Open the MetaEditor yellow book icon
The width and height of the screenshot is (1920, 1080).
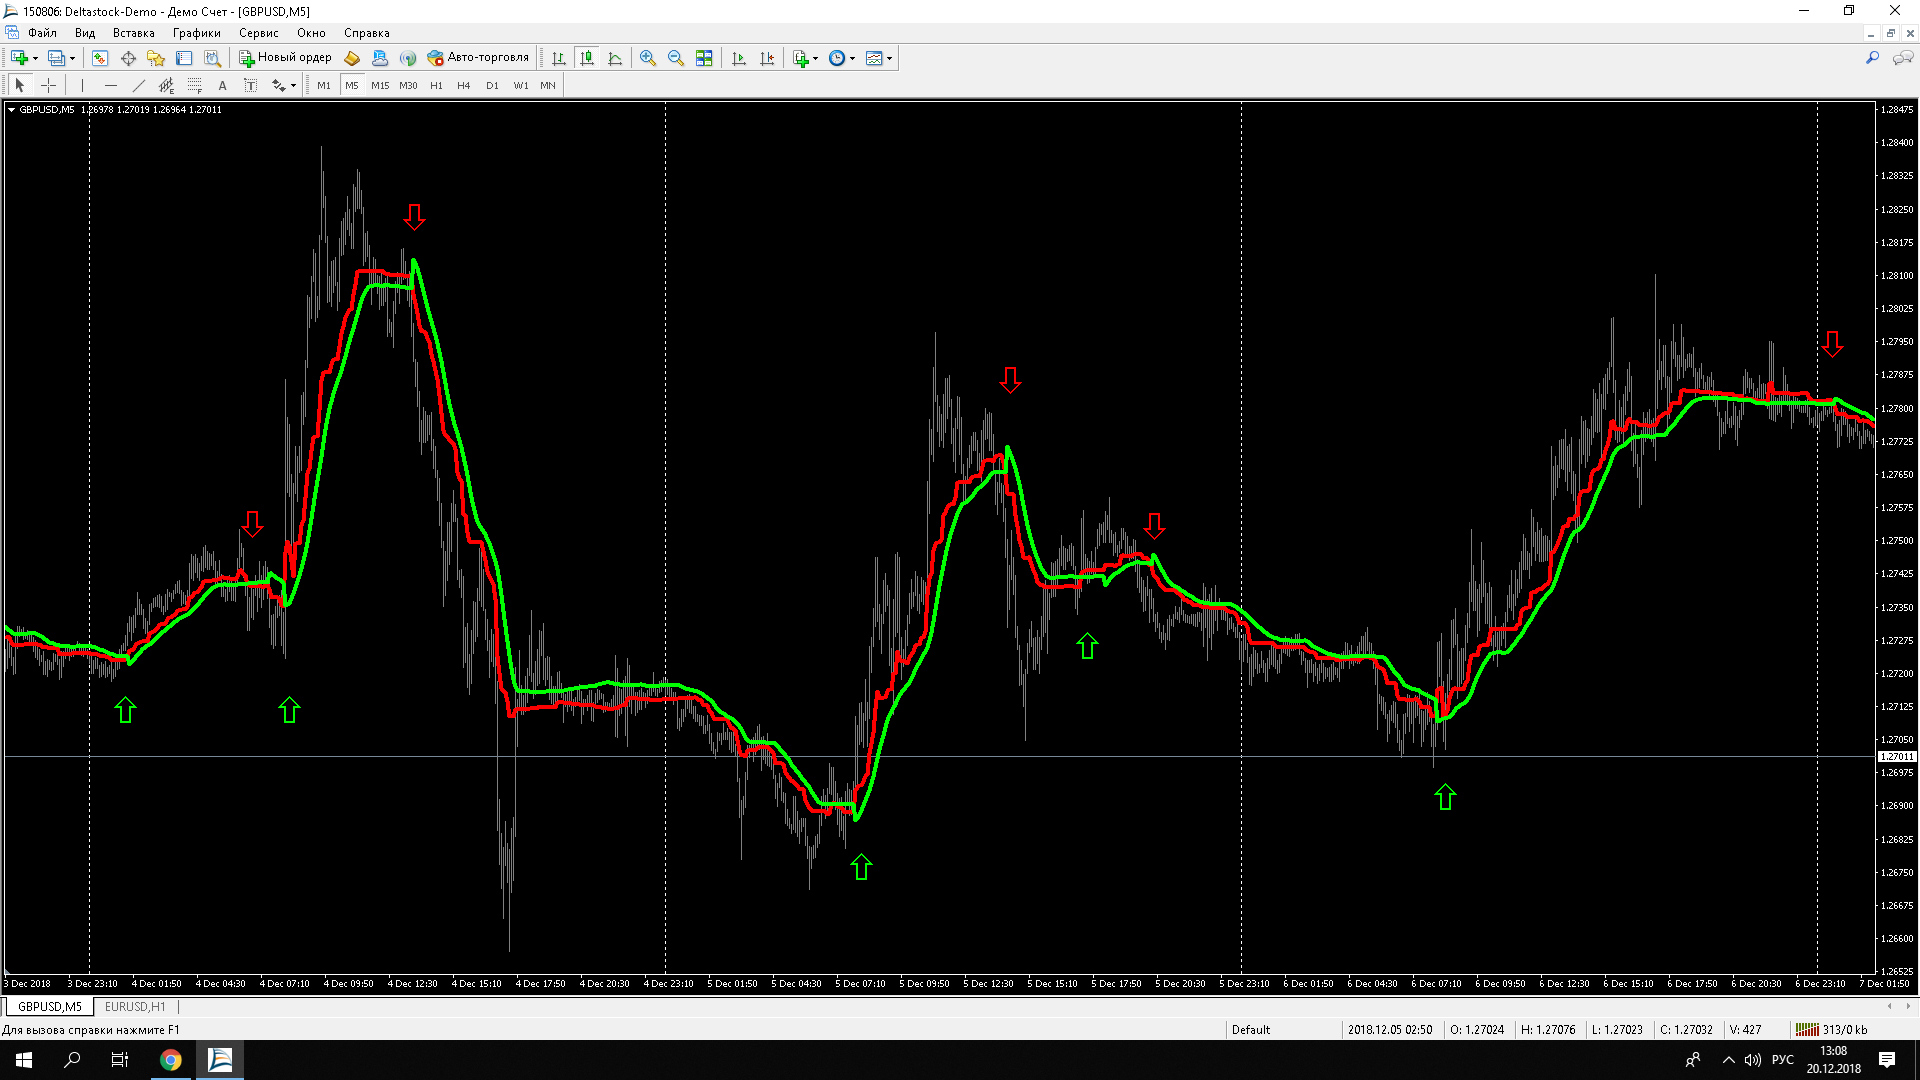coord(352,58)
